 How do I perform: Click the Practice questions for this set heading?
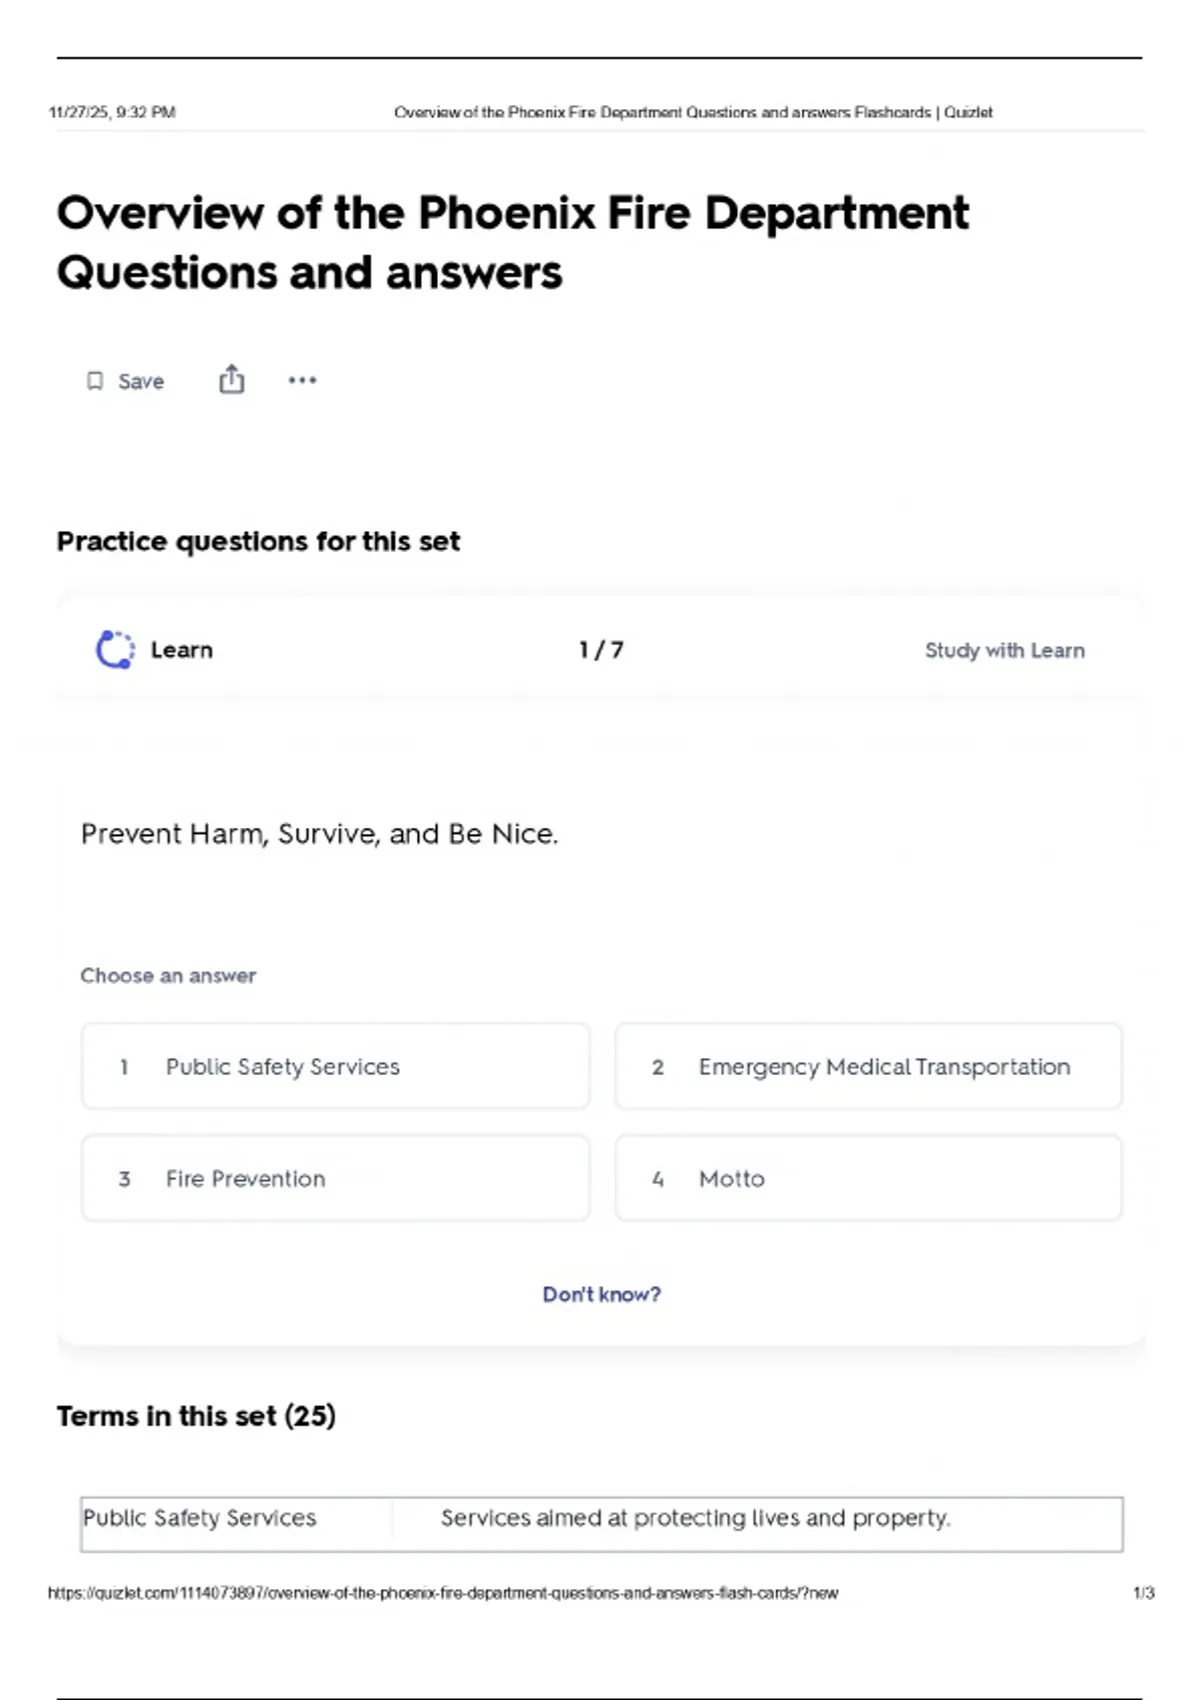(x=258, y=541)
